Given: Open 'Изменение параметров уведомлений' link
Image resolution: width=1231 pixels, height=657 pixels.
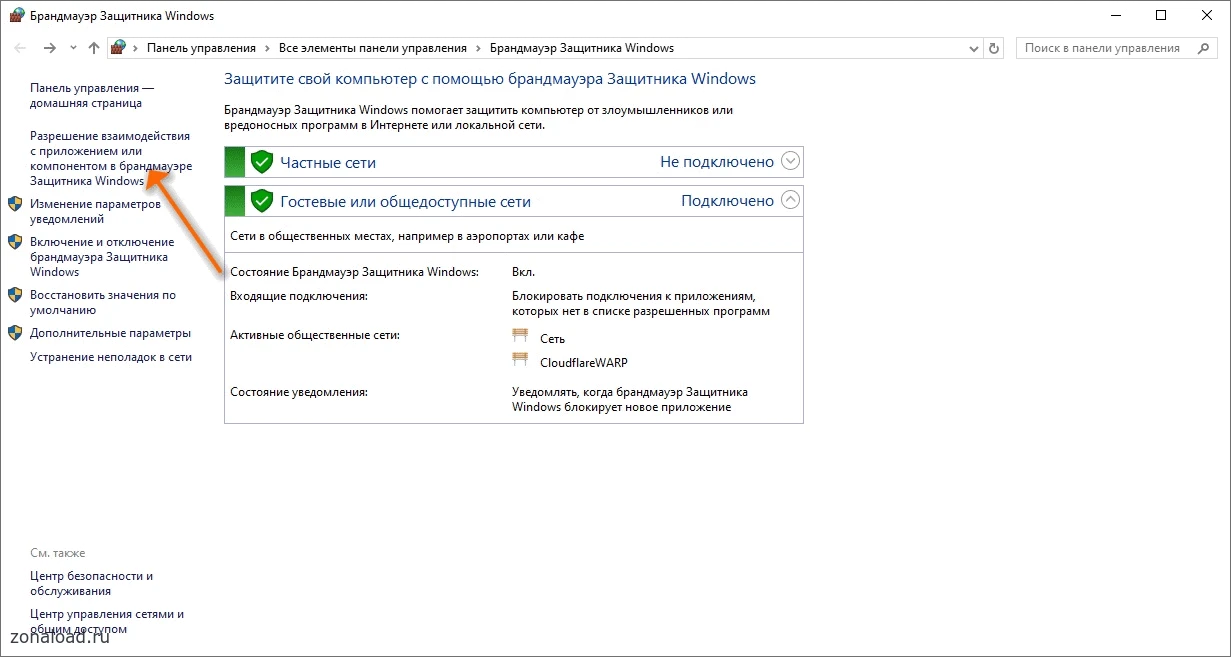Looking at the screenshot, I should (95, 211).
